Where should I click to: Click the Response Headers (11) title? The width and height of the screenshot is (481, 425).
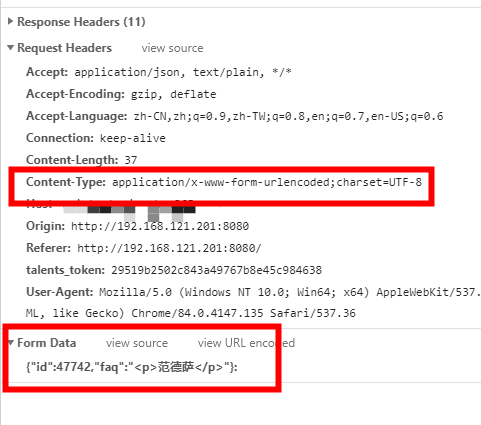click(81, 22)
